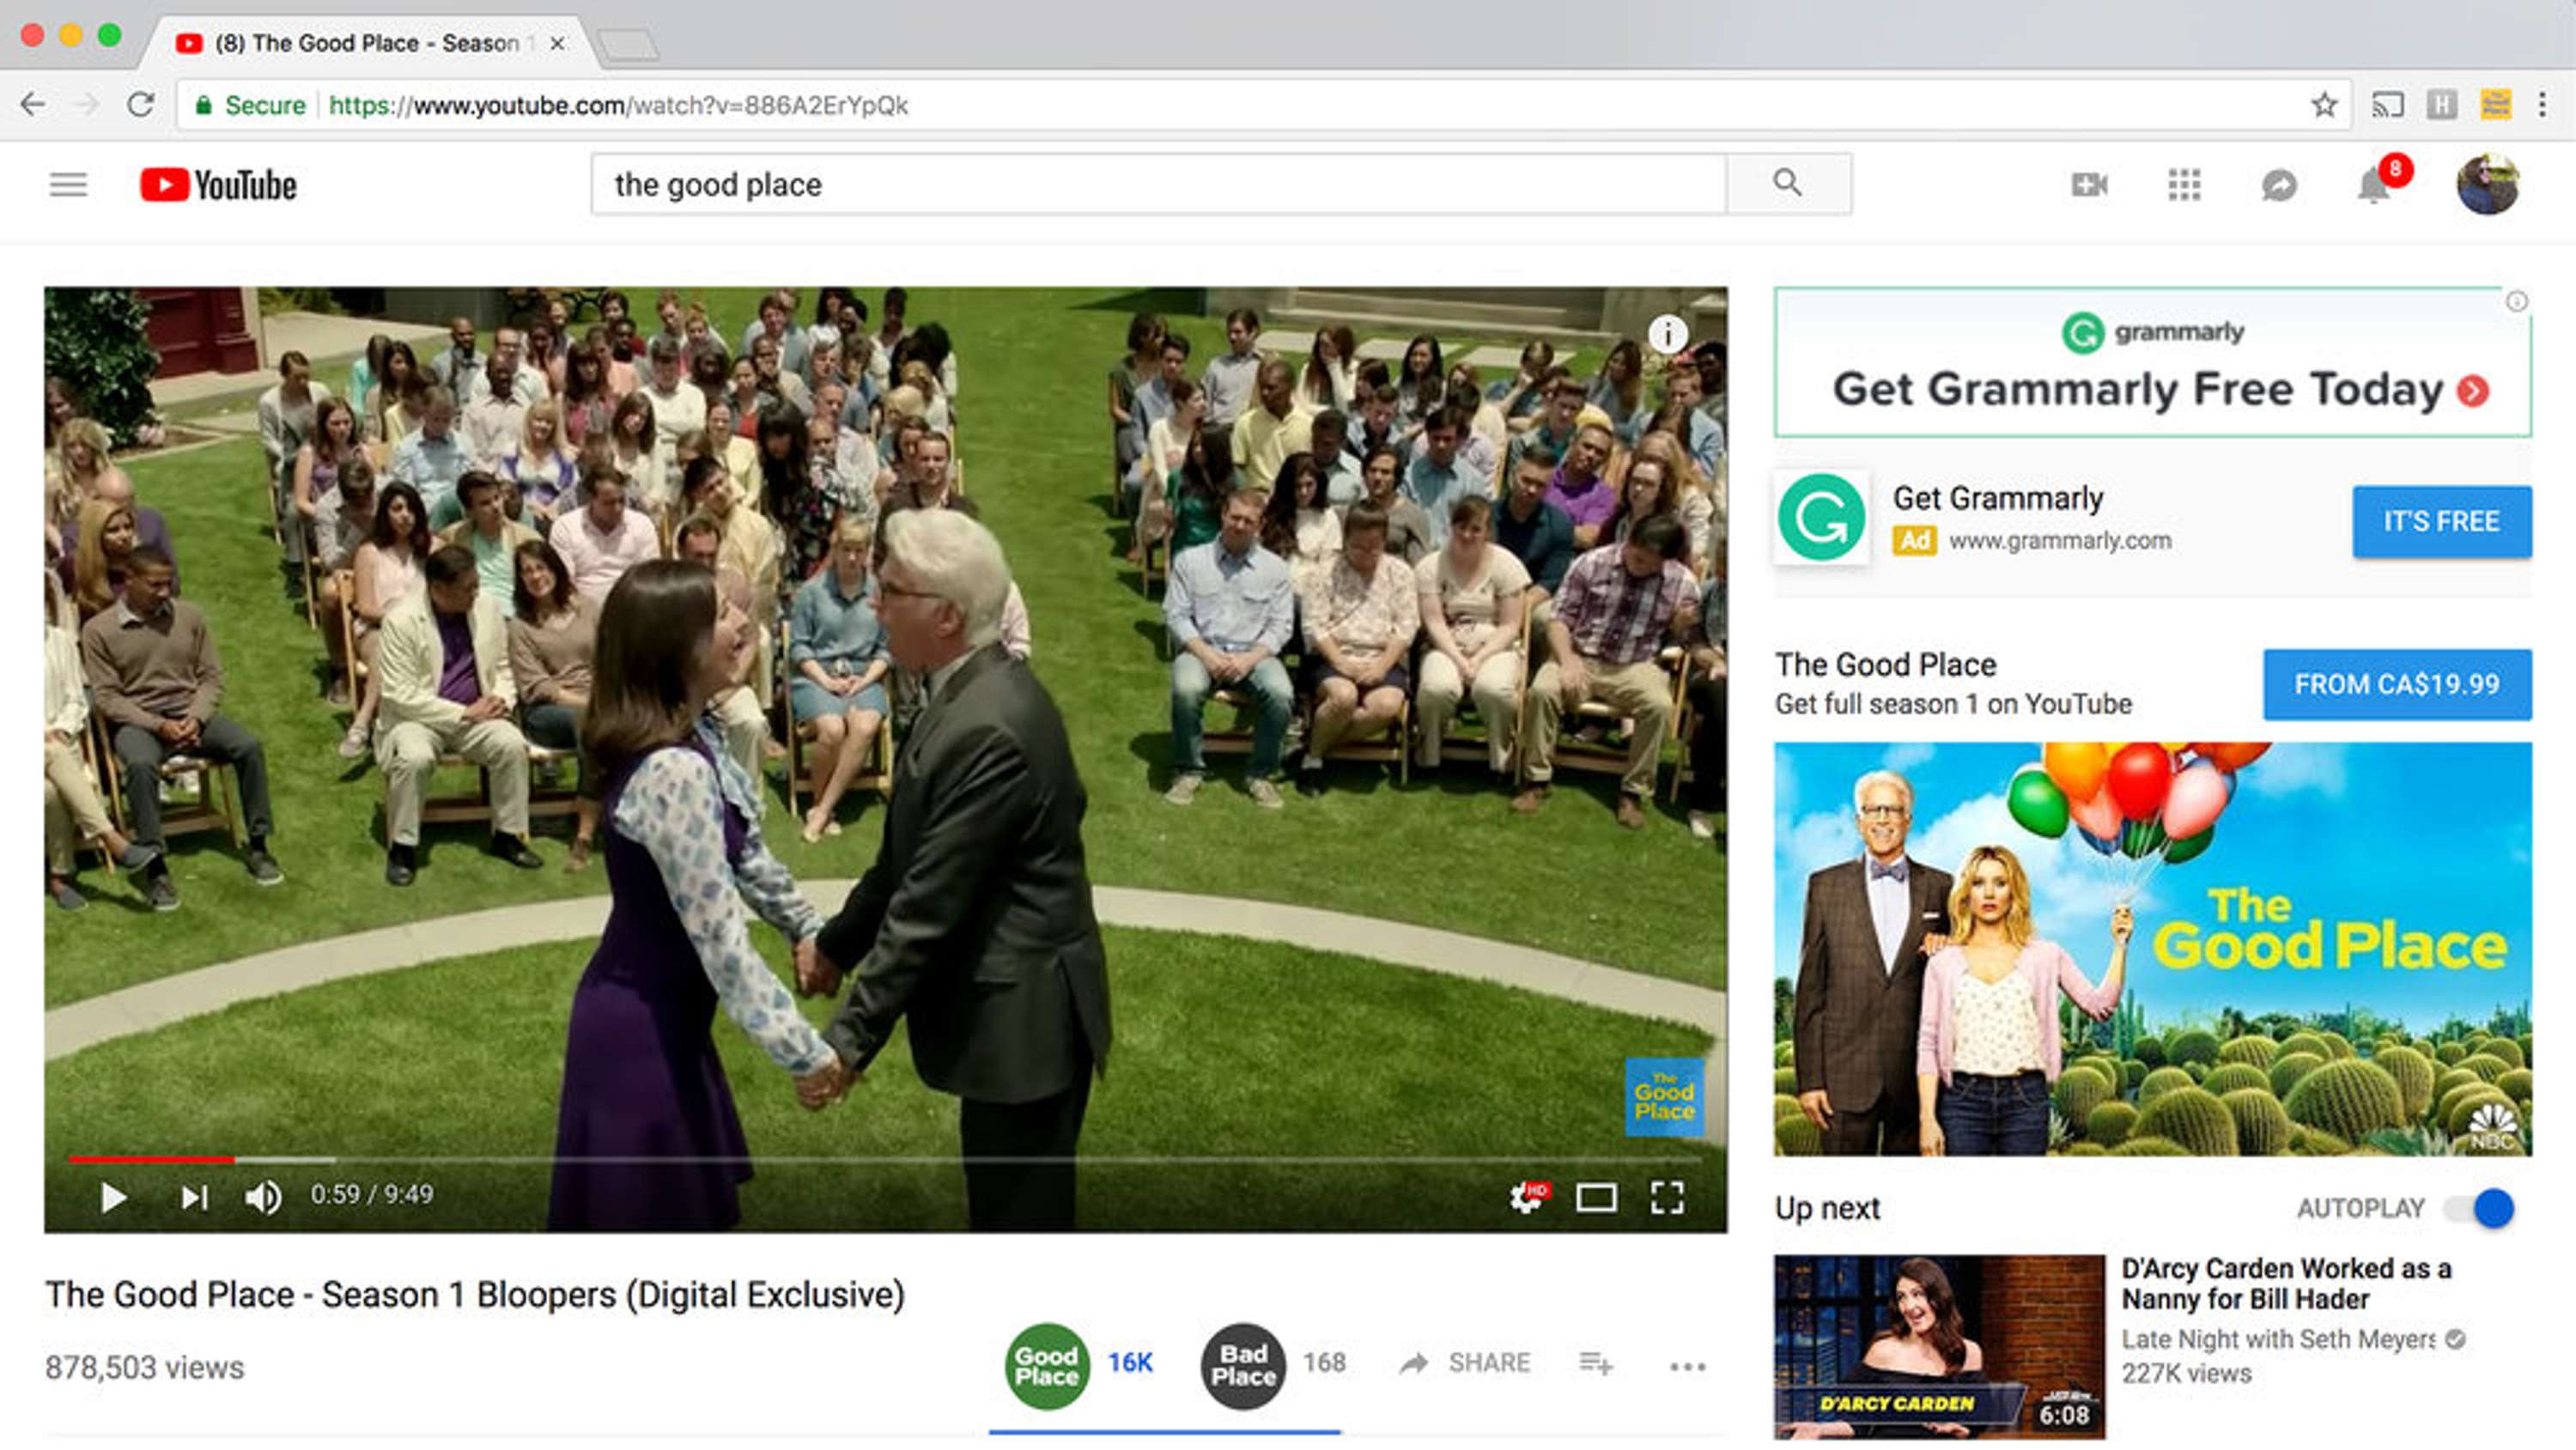This screenshot has height=1450, width=2576.
Task: Open the YouTube apps grid
Action: point(2184,185)
